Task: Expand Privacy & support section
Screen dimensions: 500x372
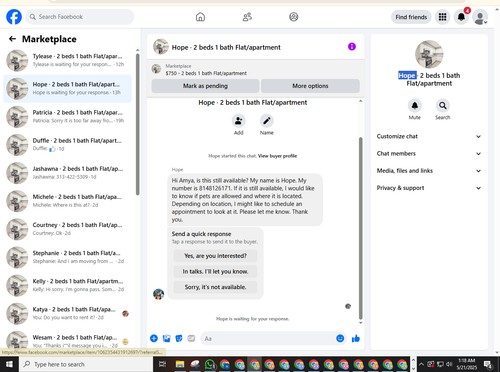Action: [x=429, y=188]
